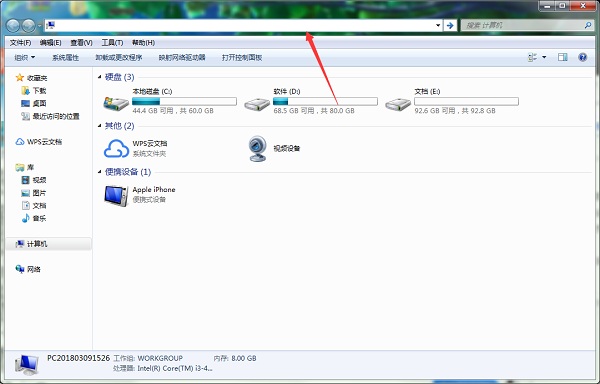Click the C: drive usage bar
The width and height of the screenshot is (600, 384).
click(184, 101)
